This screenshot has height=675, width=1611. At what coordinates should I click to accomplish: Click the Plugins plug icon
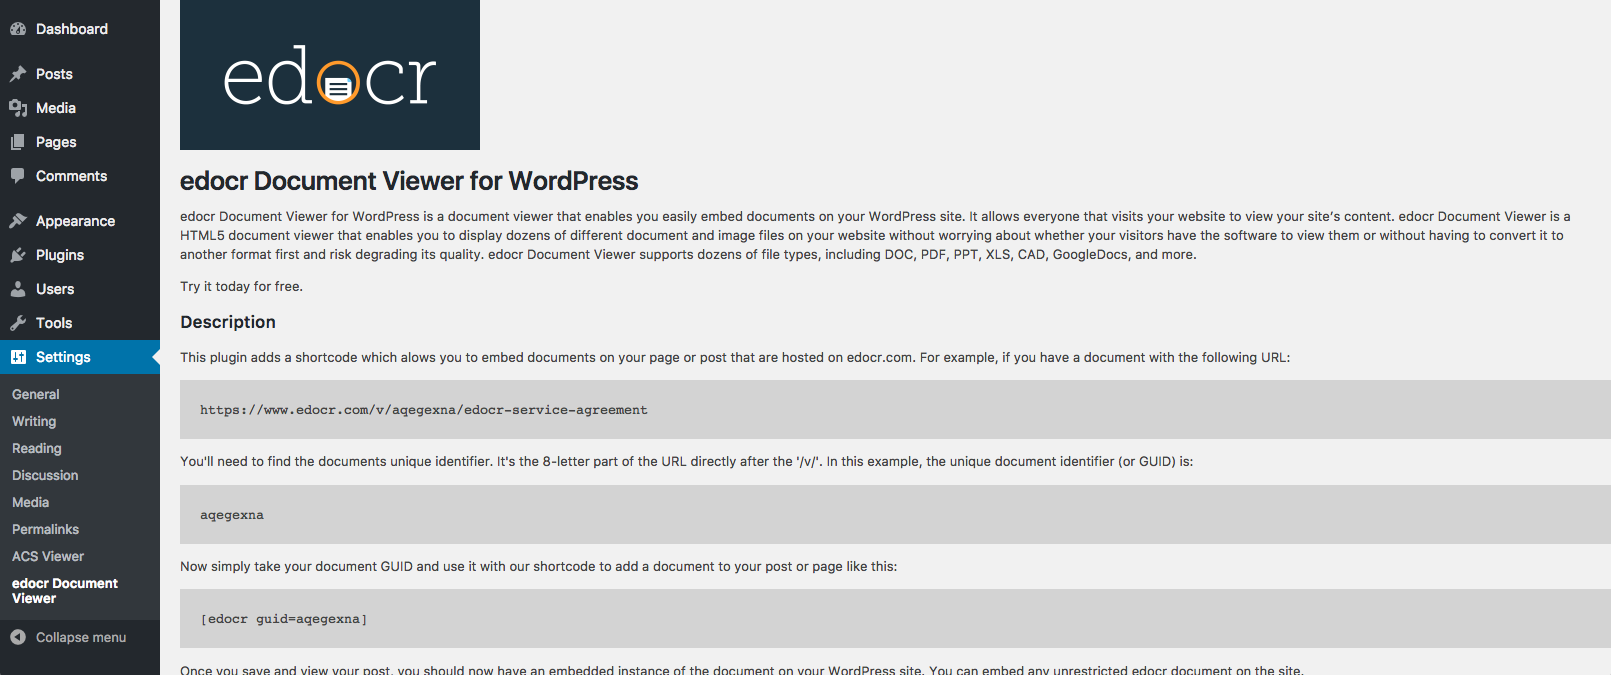18,255
